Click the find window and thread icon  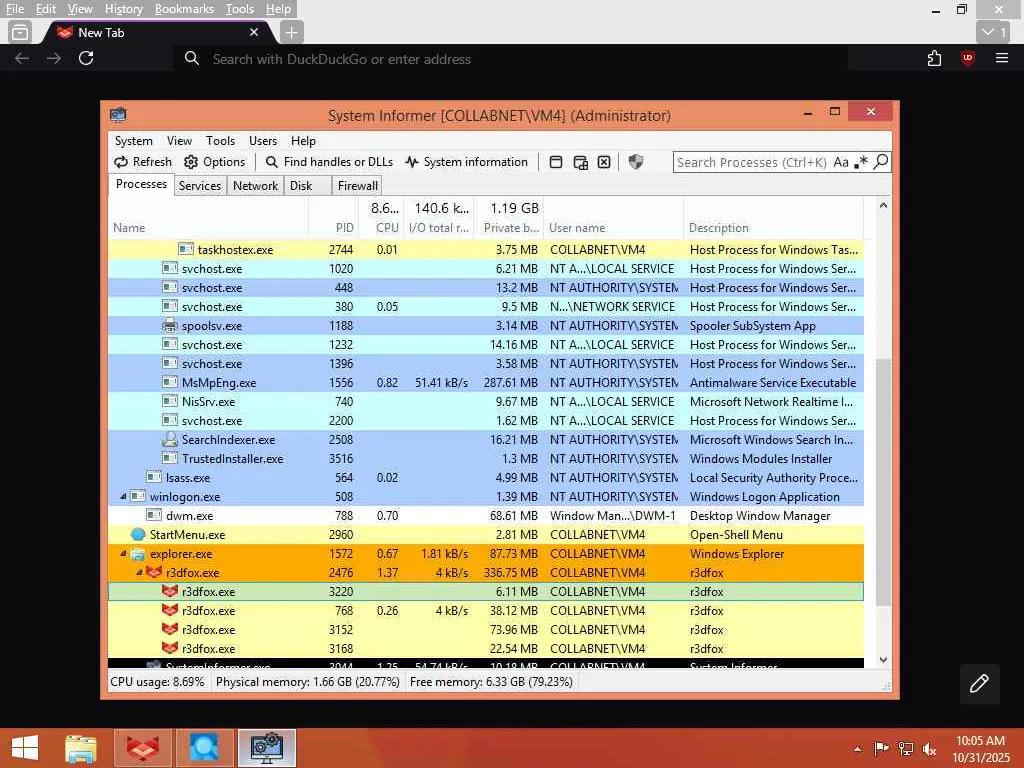coord(581,162)
